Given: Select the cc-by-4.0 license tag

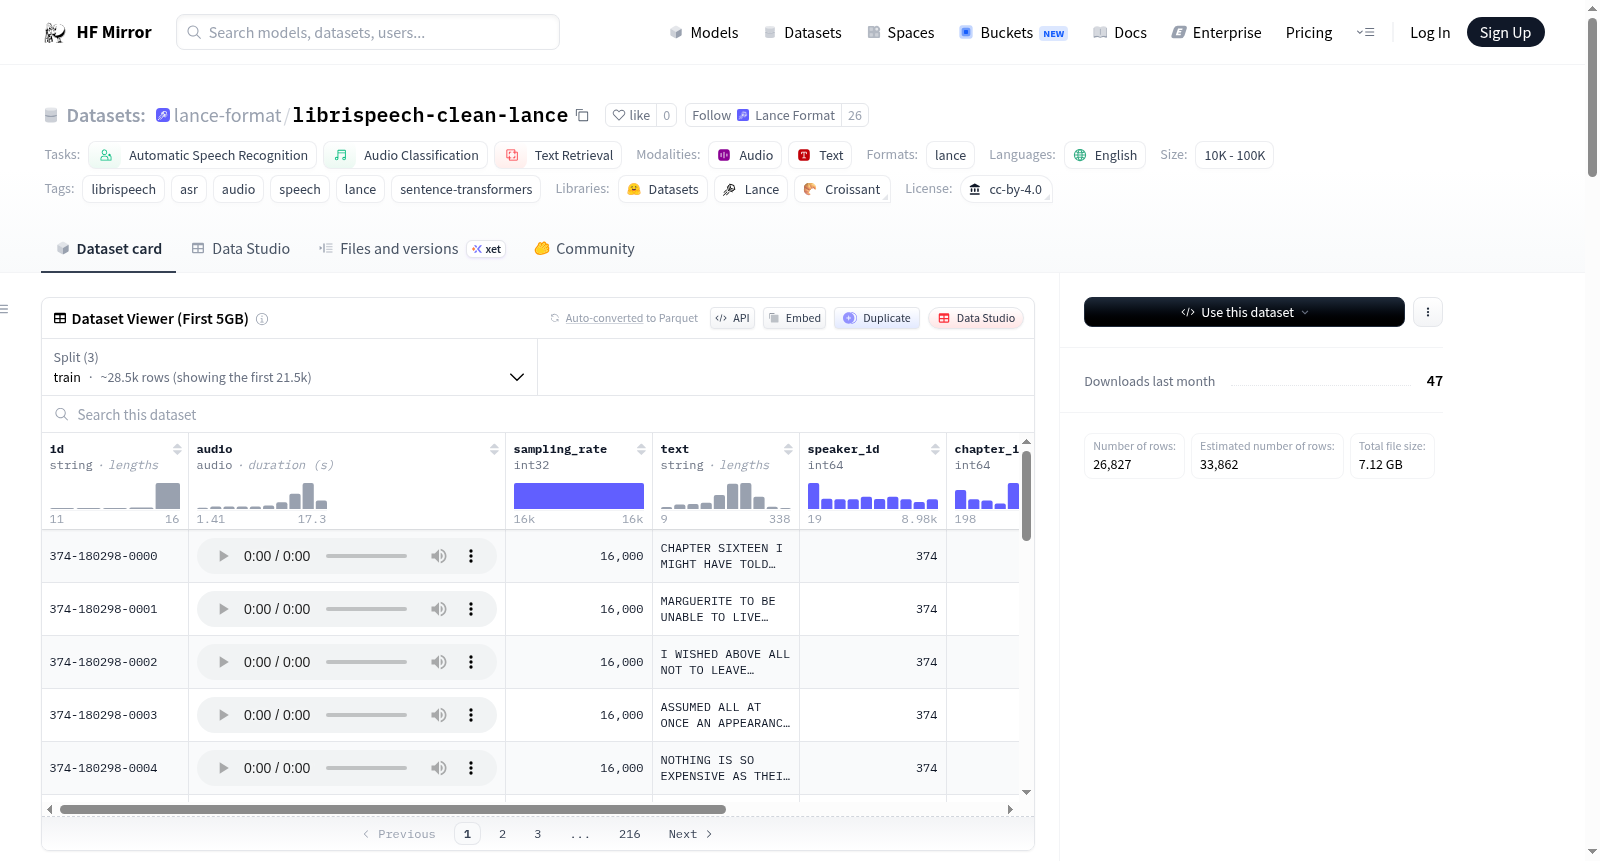Looking at the screenshot, I should [x=1006, y=189].
